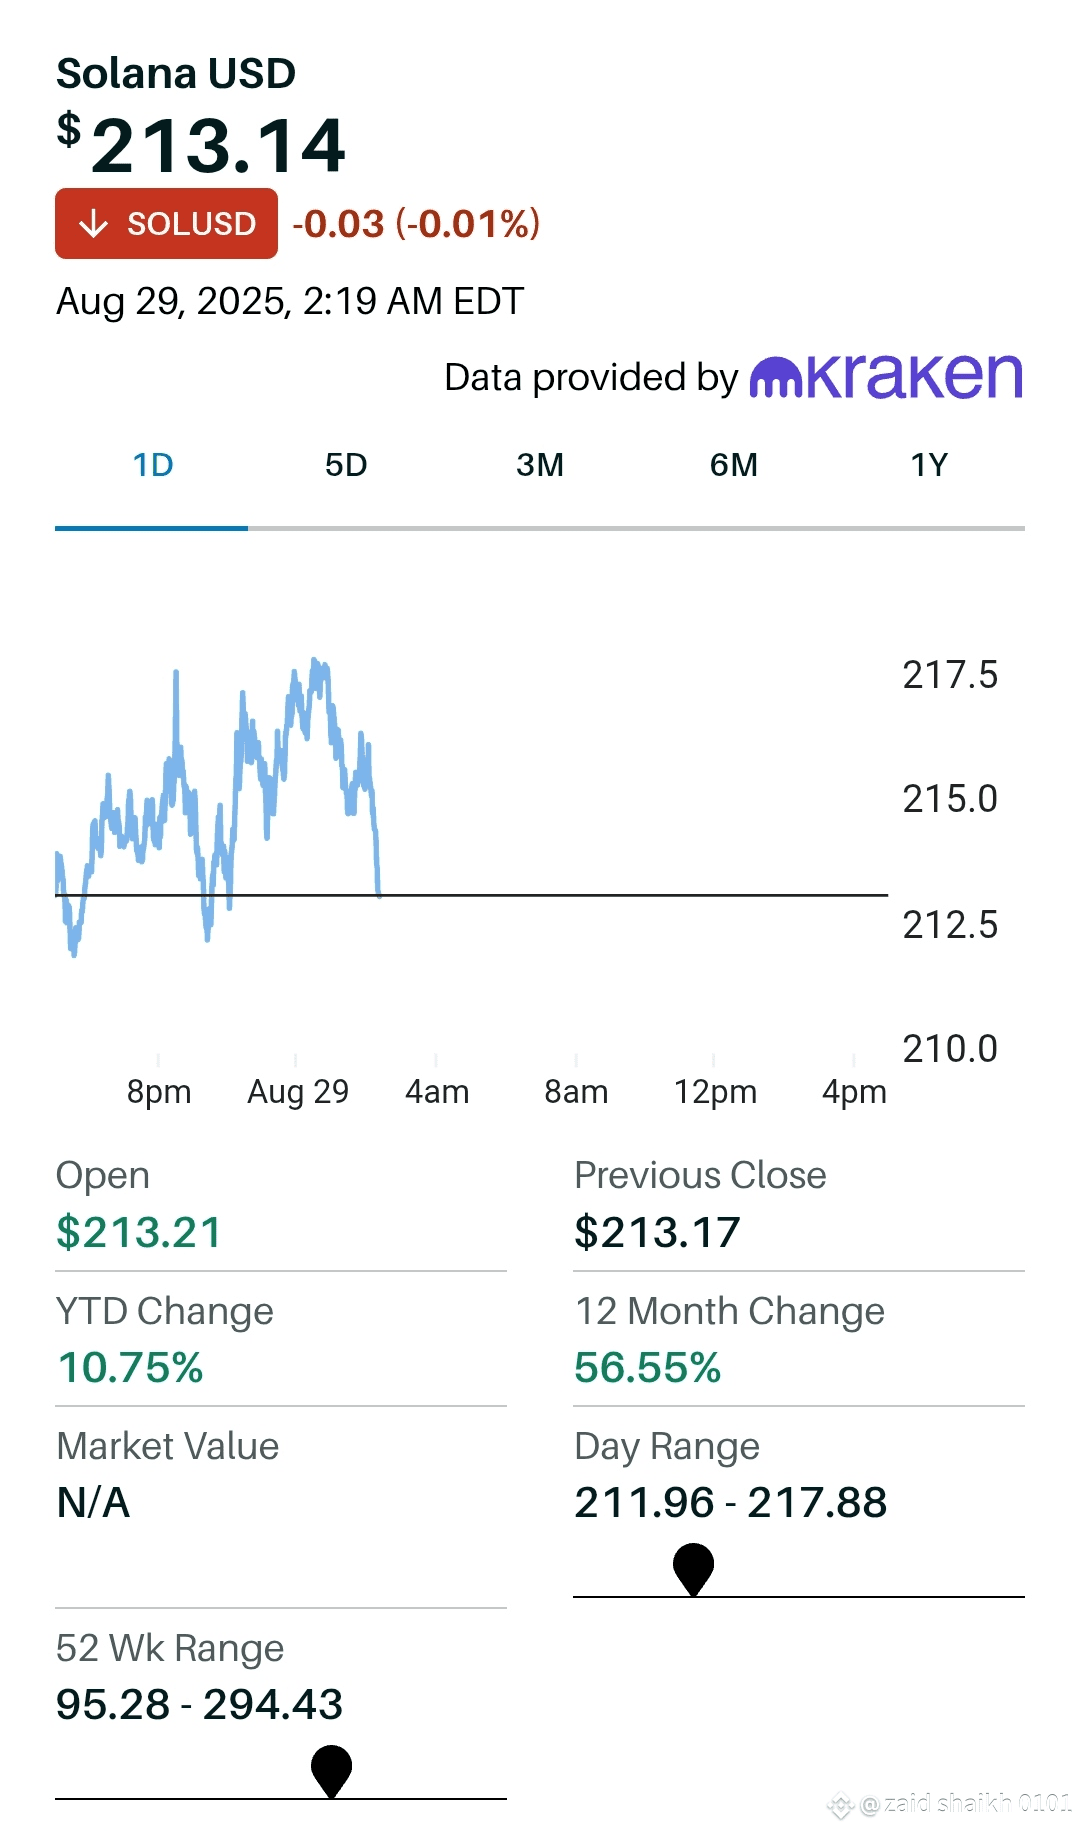Switch to the 5D chart tab
This screenshot has width=1080, height=1831.
(346, 465)
